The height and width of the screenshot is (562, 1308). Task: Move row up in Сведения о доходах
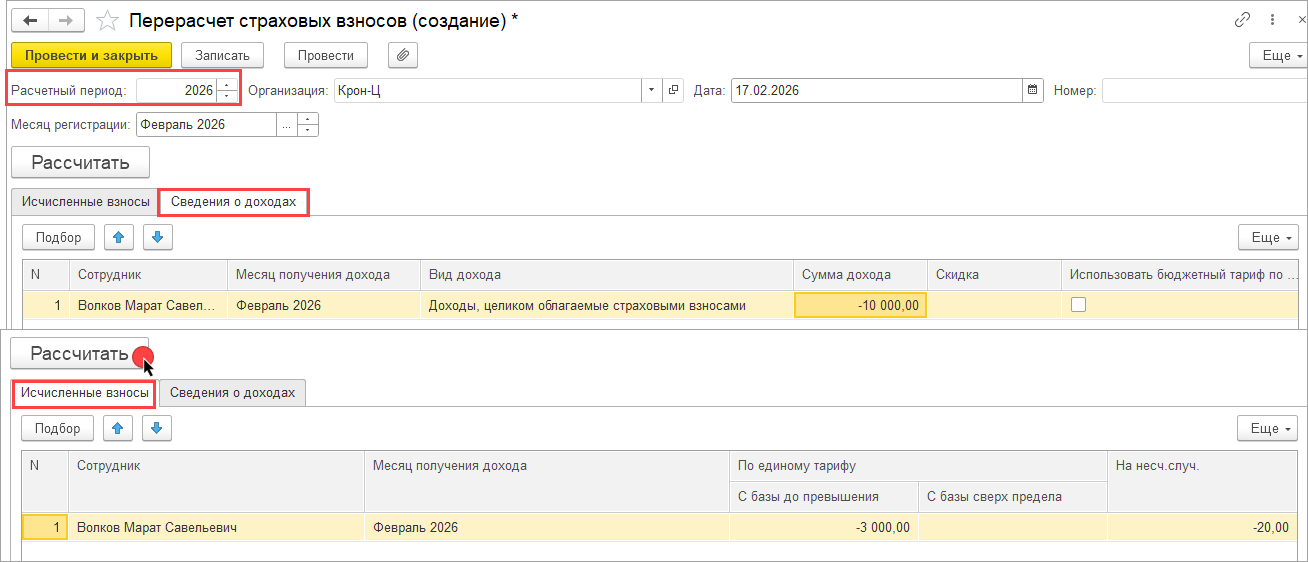[118, 237]
